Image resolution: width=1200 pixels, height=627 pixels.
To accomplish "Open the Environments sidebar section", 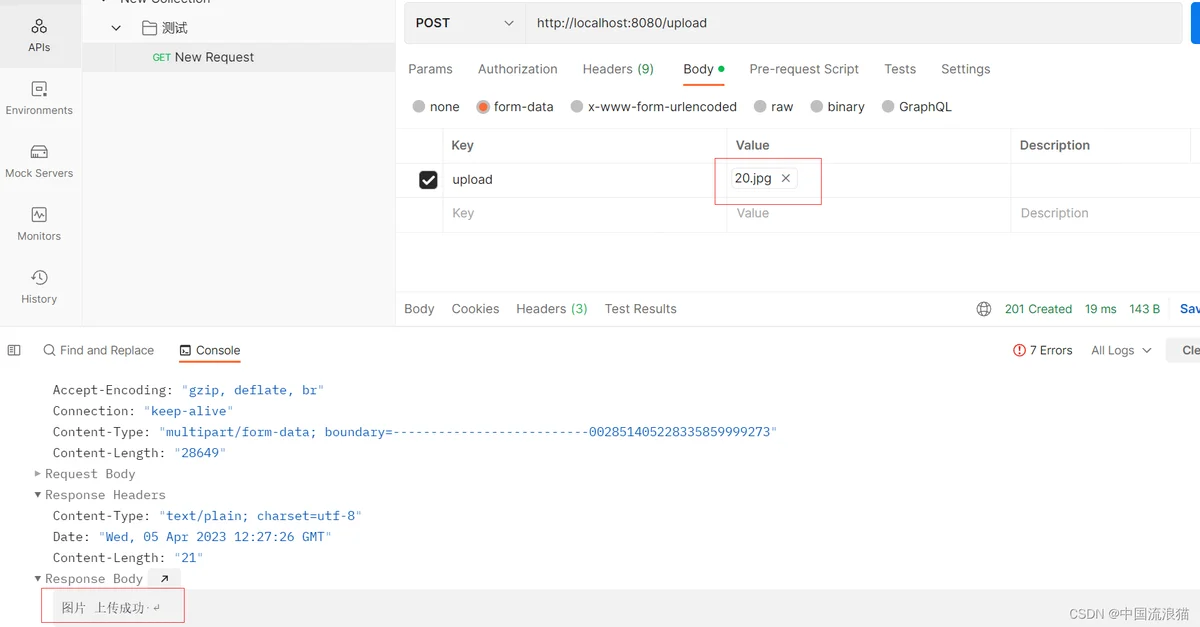I will point(39,98).
